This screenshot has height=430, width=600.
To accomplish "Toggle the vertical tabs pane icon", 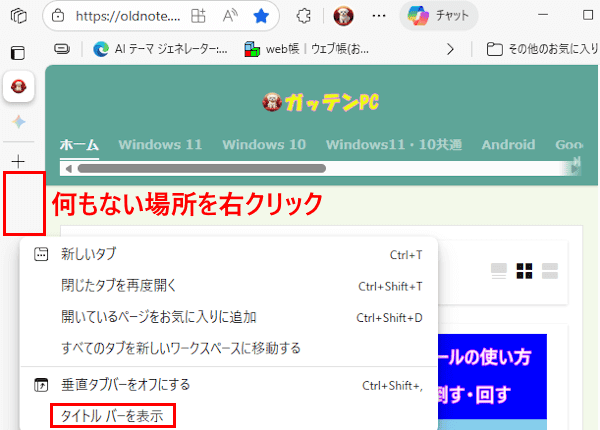I will point(18,53).
